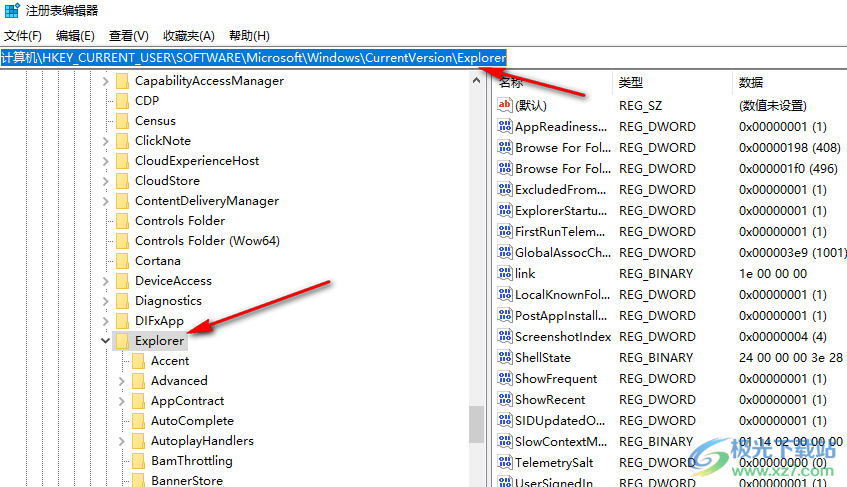Screen dimensions: 847x487
Task: Select the Diagnostics key label
Action: pos(168,301)
